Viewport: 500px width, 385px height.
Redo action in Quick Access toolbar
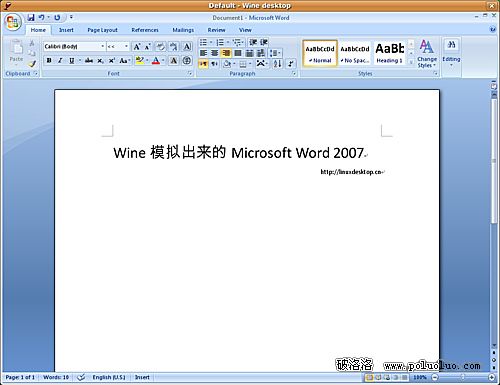pyautogui.click(x=57, y=17)
